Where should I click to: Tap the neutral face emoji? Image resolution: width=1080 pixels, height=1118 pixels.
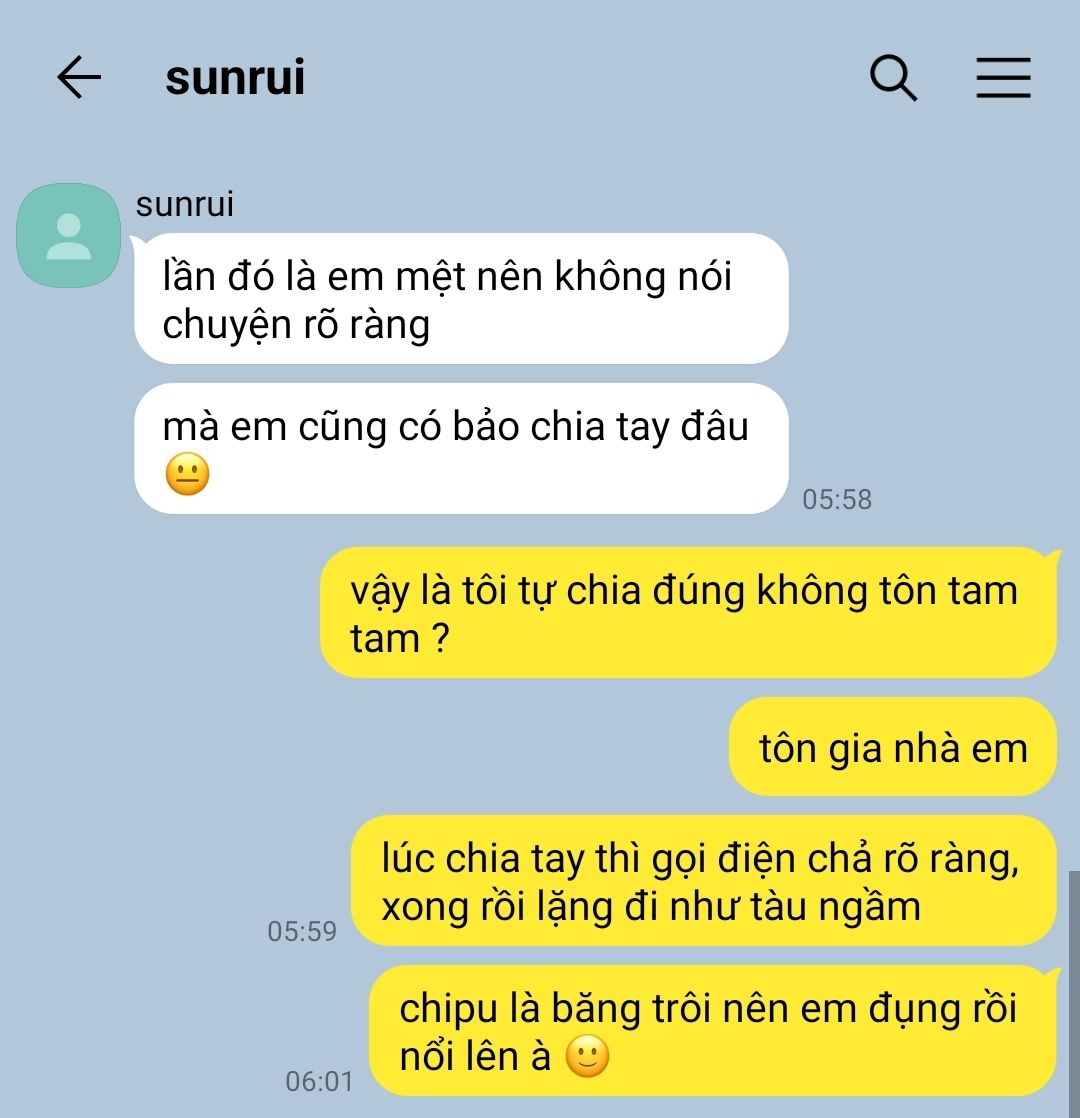tap(187, 474)
